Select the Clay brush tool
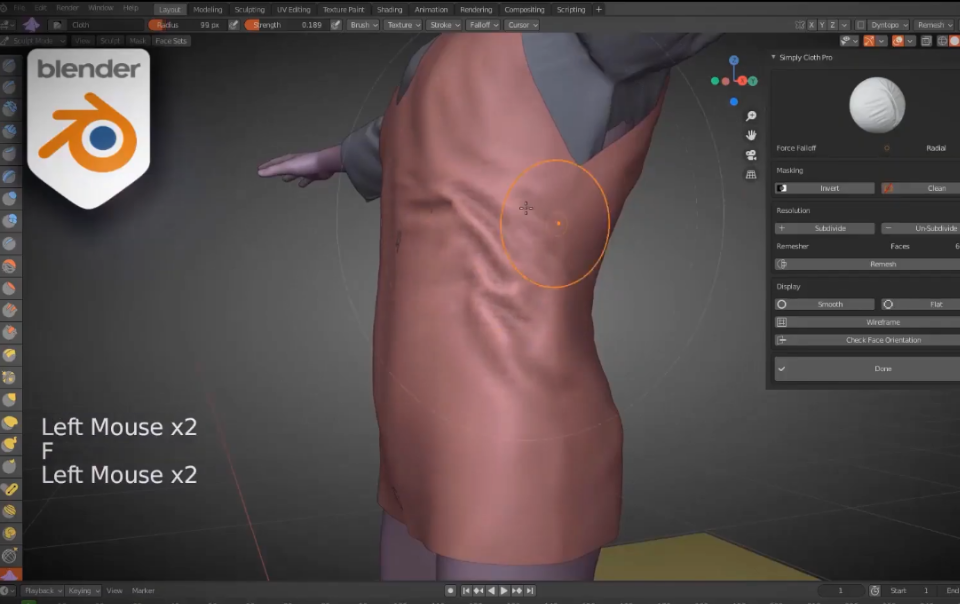 point(10,109)
